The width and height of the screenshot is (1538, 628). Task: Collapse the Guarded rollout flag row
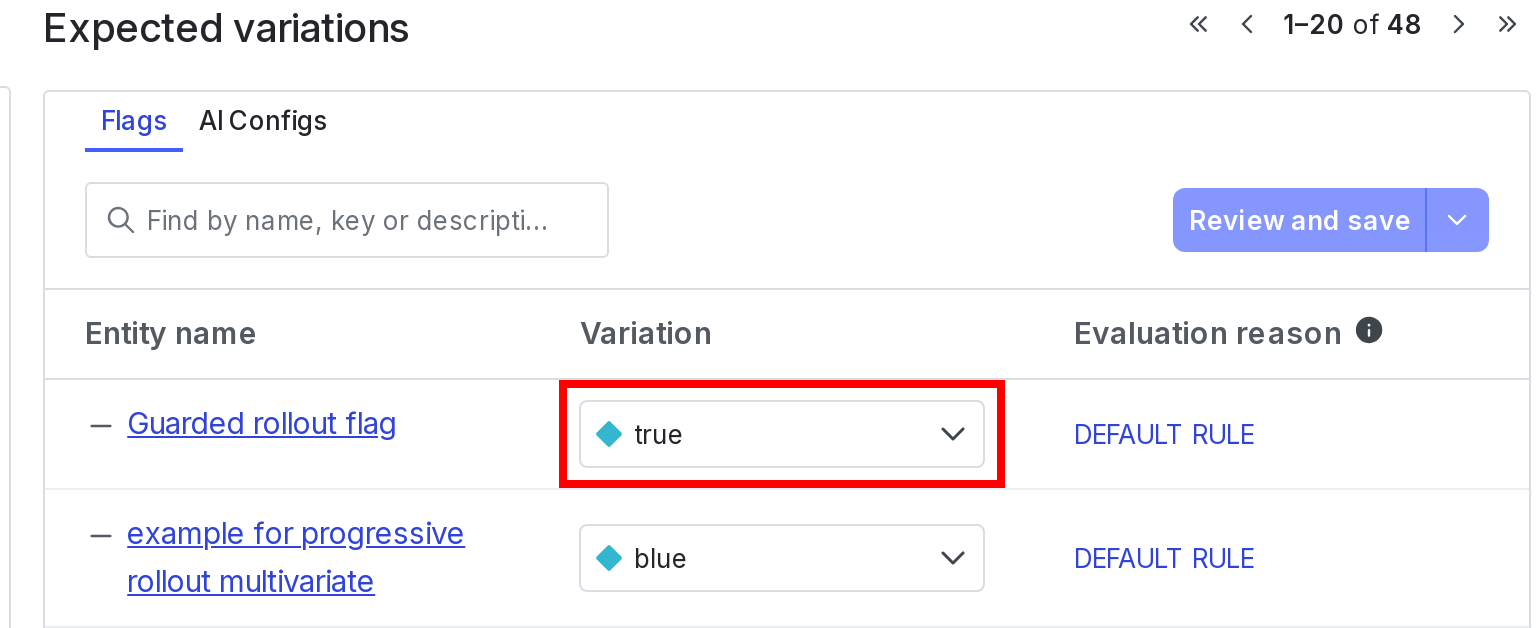click(x=99, y=424)
